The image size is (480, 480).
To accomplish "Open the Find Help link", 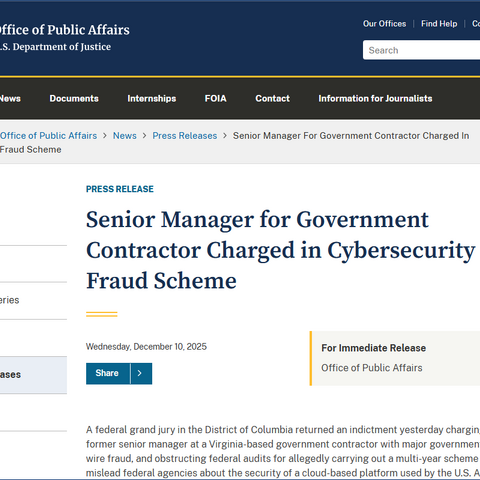I will click(x=439, y=24).
